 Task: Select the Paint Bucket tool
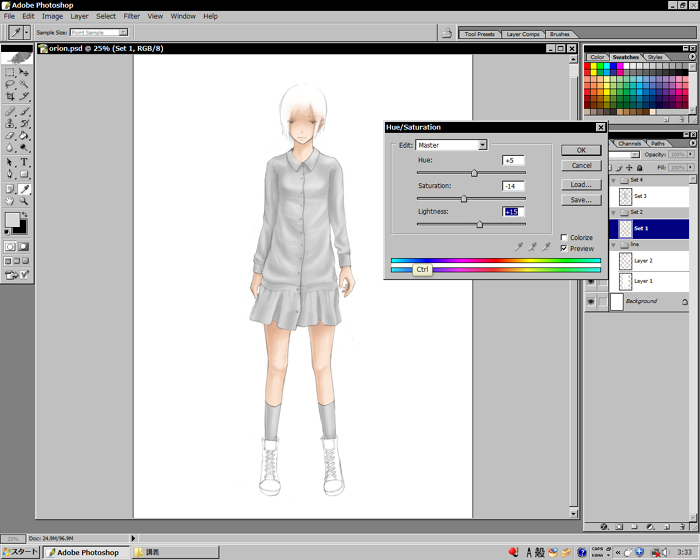click(x=24, y=136)
